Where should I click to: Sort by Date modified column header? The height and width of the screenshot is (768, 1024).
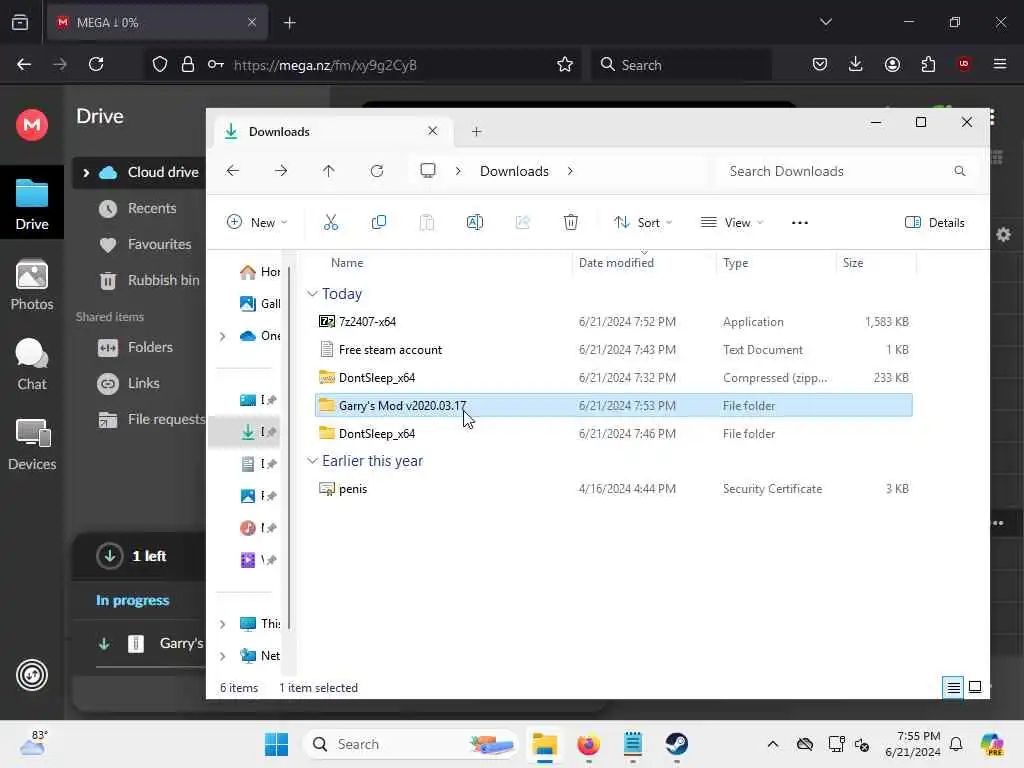coord(616,263)
